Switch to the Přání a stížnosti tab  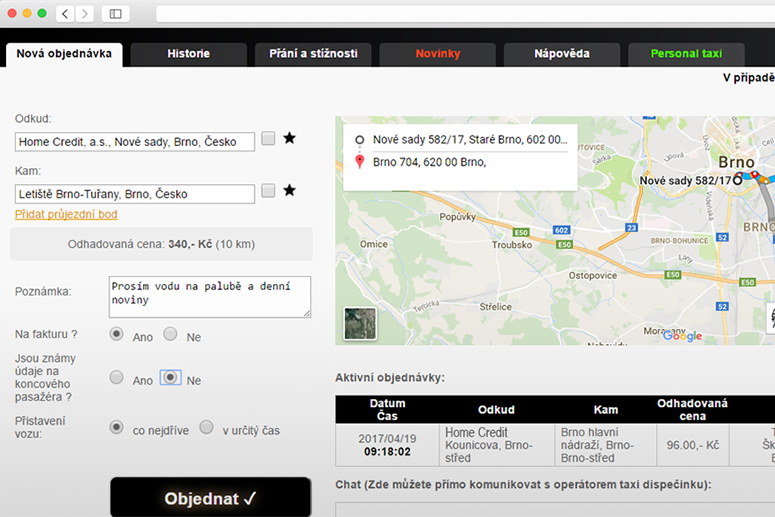[313, 53]
